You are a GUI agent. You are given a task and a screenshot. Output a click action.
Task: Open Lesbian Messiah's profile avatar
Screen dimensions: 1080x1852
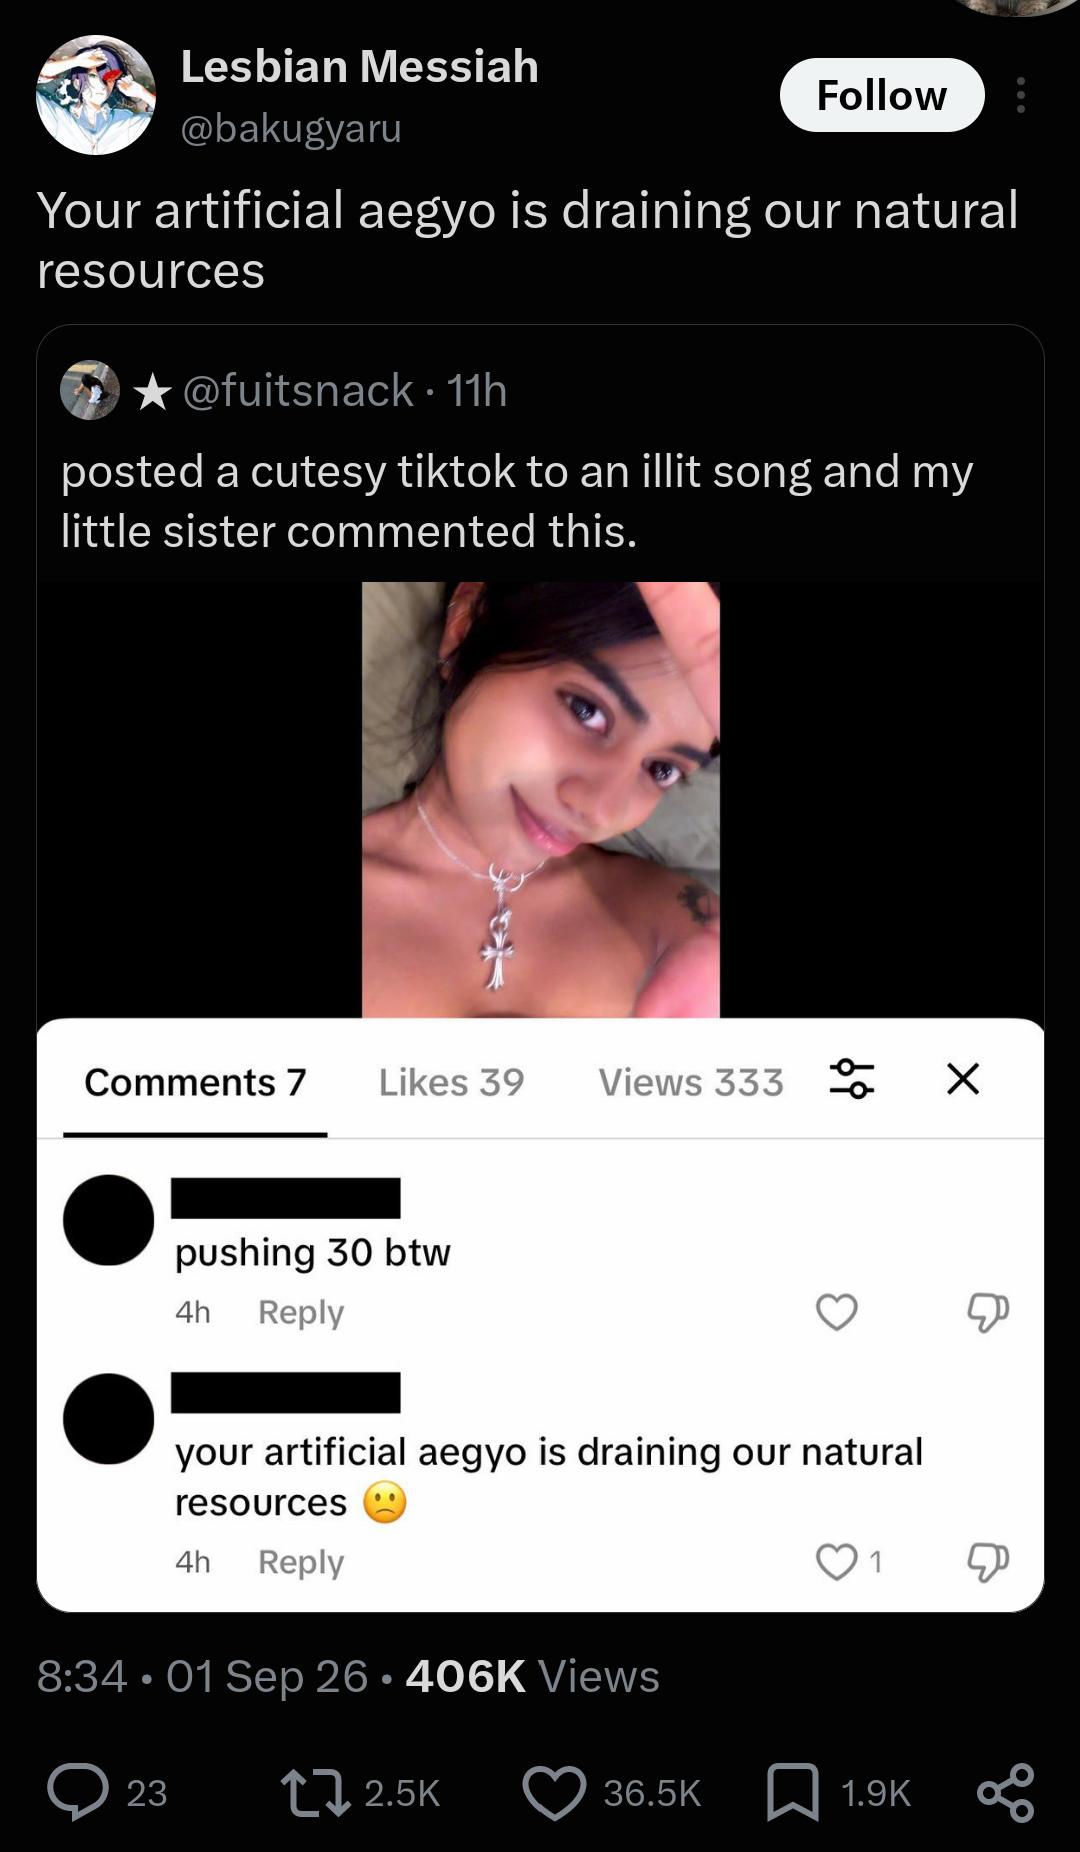coord(96,95)
